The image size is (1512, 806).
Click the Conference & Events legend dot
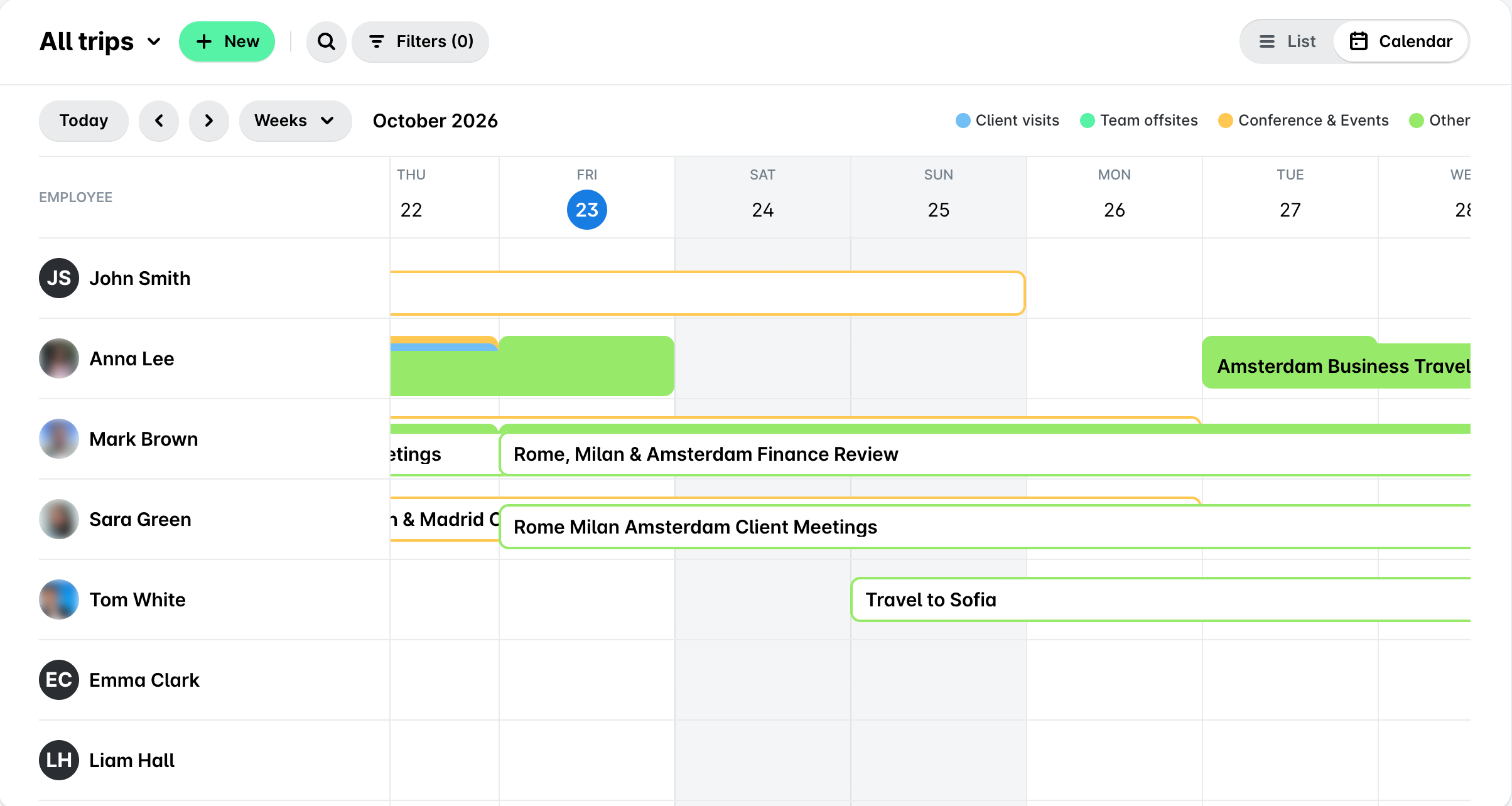coord(1226,121)
